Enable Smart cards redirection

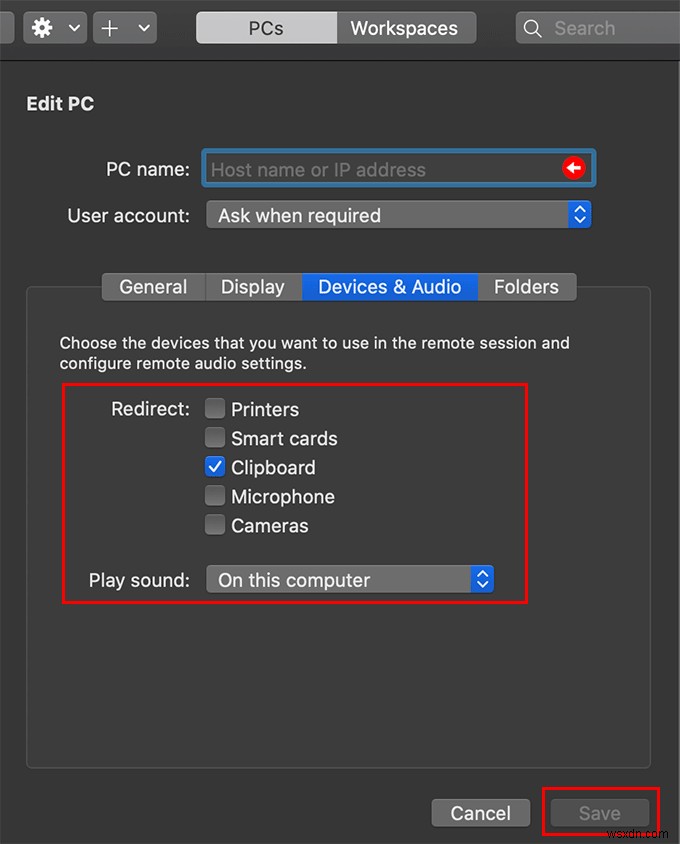click(x=215, y=437)
